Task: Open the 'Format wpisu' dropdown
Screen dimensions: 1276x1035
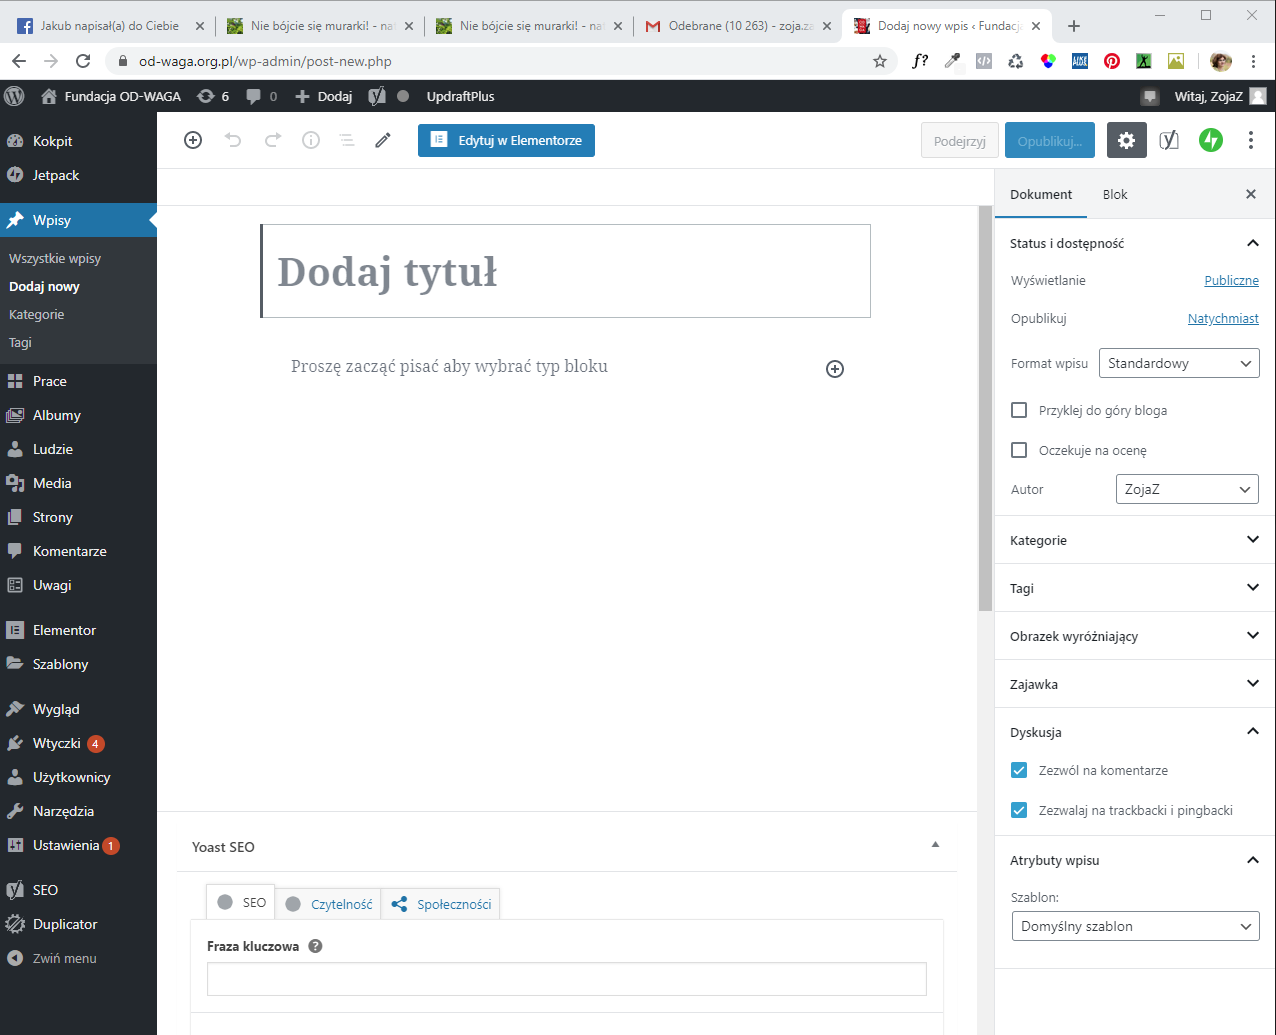Action: tap(1178, 363)
